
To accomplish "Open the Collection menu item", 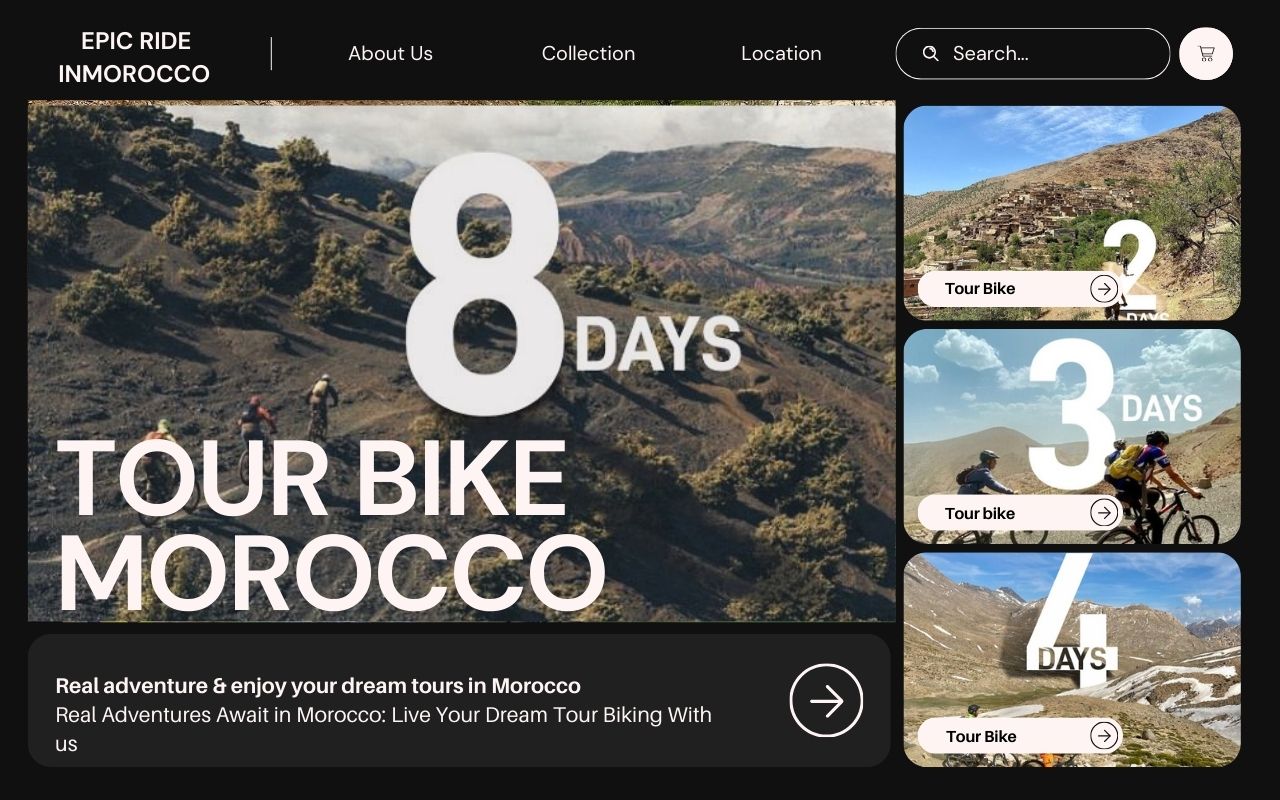I will tap(588, 54).
